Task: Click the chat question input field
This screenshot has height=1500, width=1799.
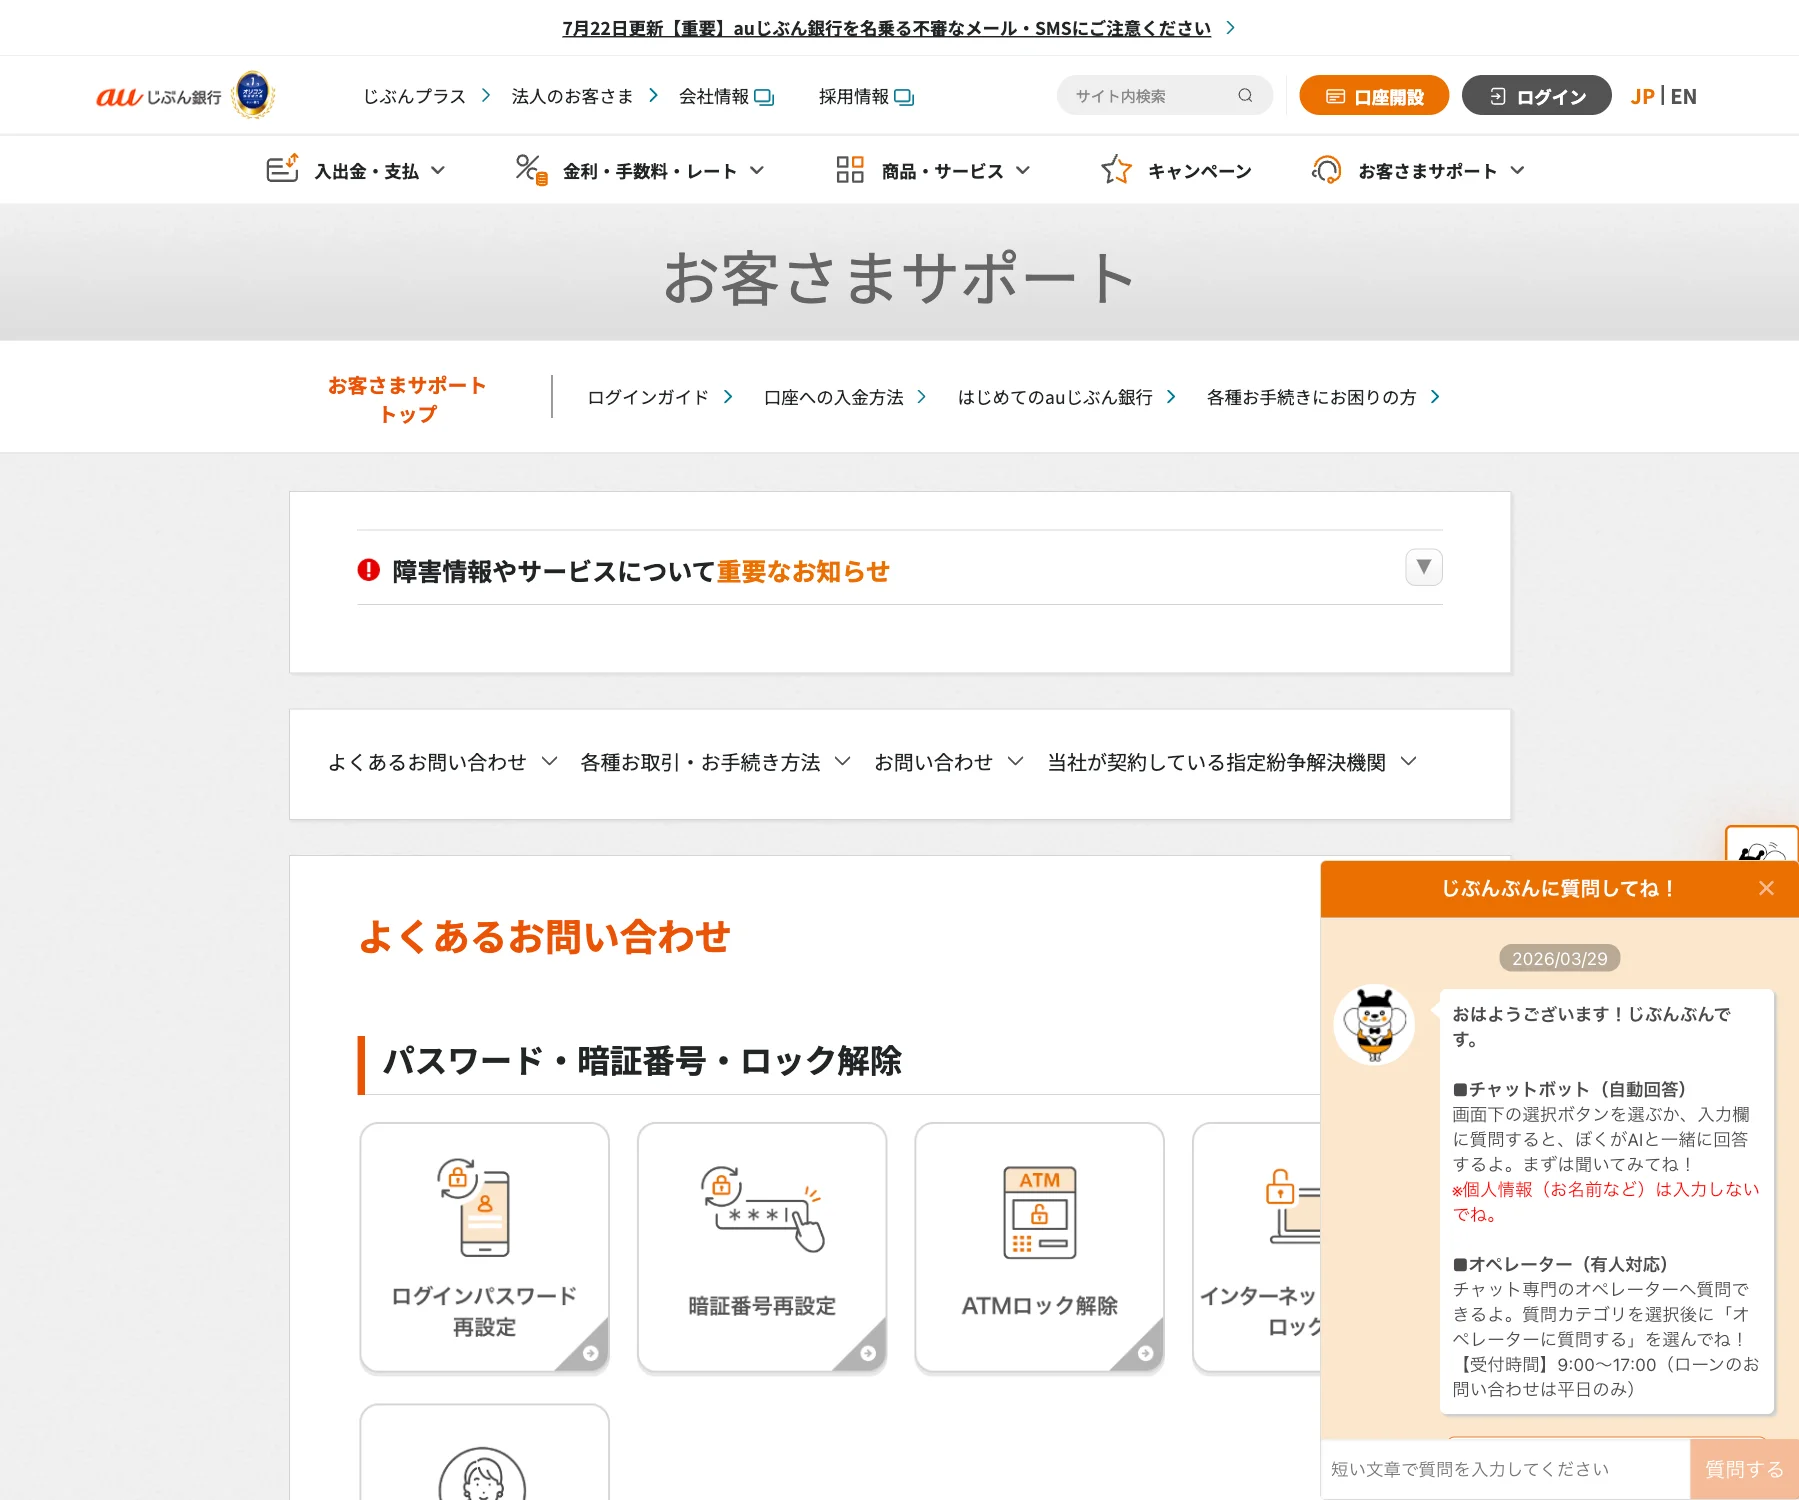Action: point(1490,1468)
